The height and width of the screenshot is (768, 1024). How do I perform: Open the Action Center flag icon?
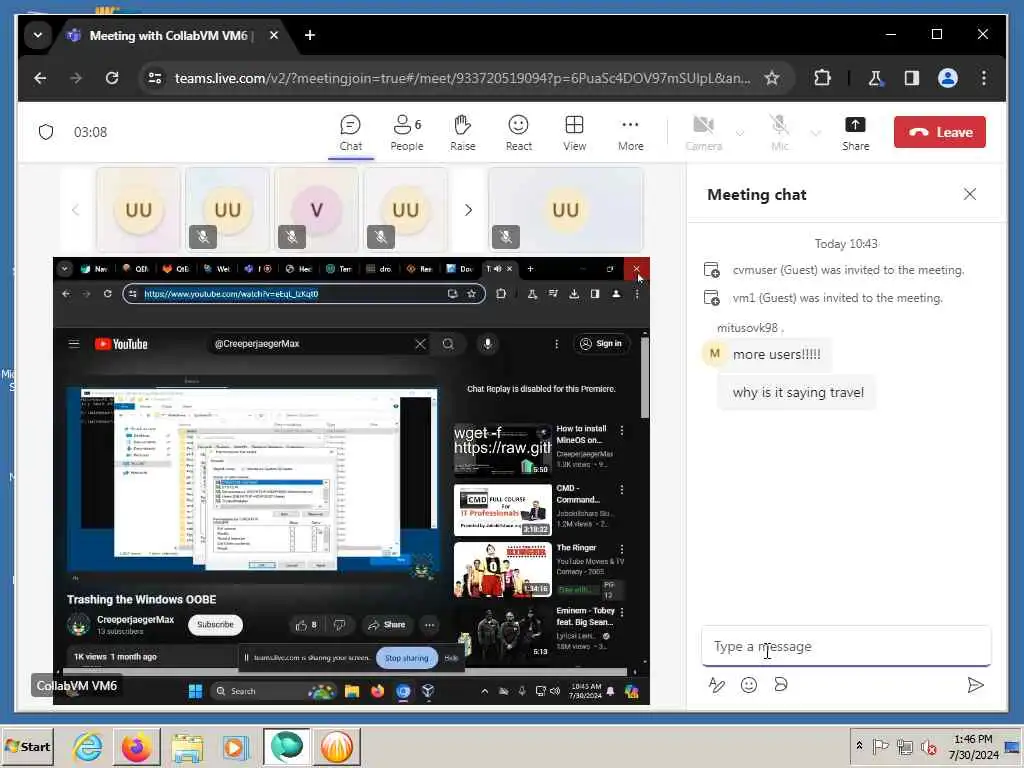pos(880,746)
